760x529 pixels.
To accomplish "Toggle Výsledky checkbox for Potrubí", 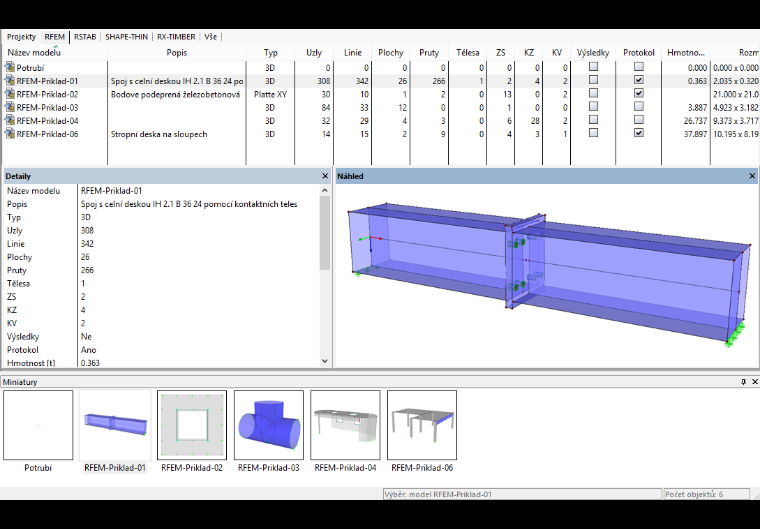I will click(593, 67).
